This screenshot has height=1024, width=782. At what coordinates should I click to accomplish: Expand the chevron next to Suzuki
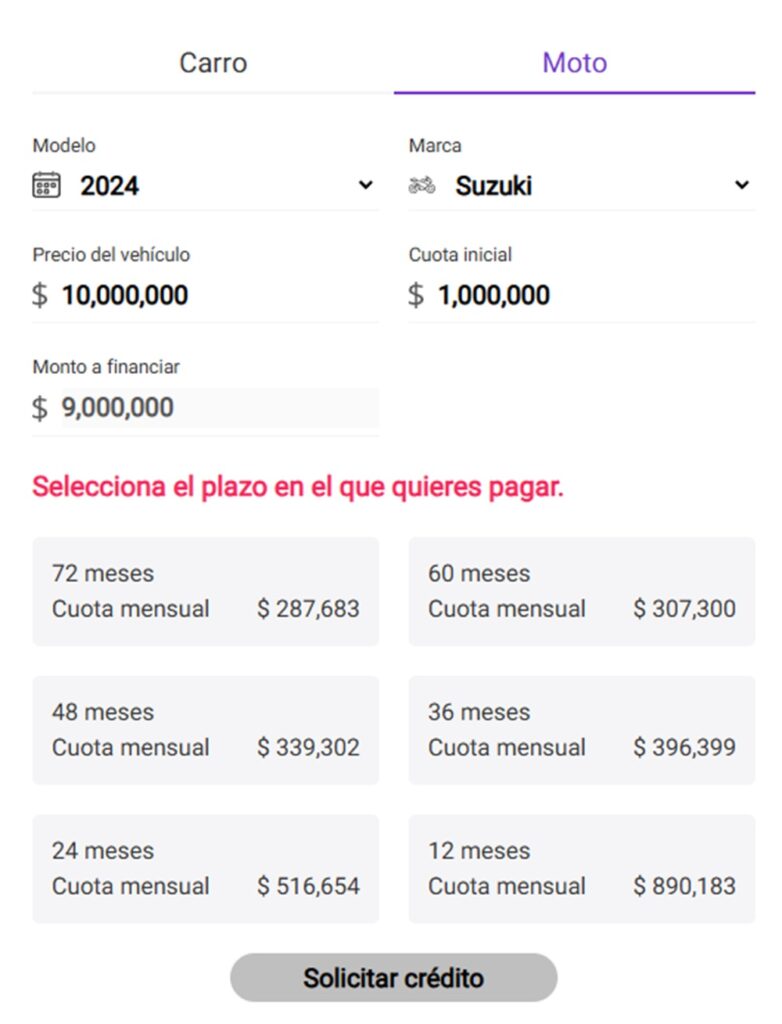coord(741,185)
